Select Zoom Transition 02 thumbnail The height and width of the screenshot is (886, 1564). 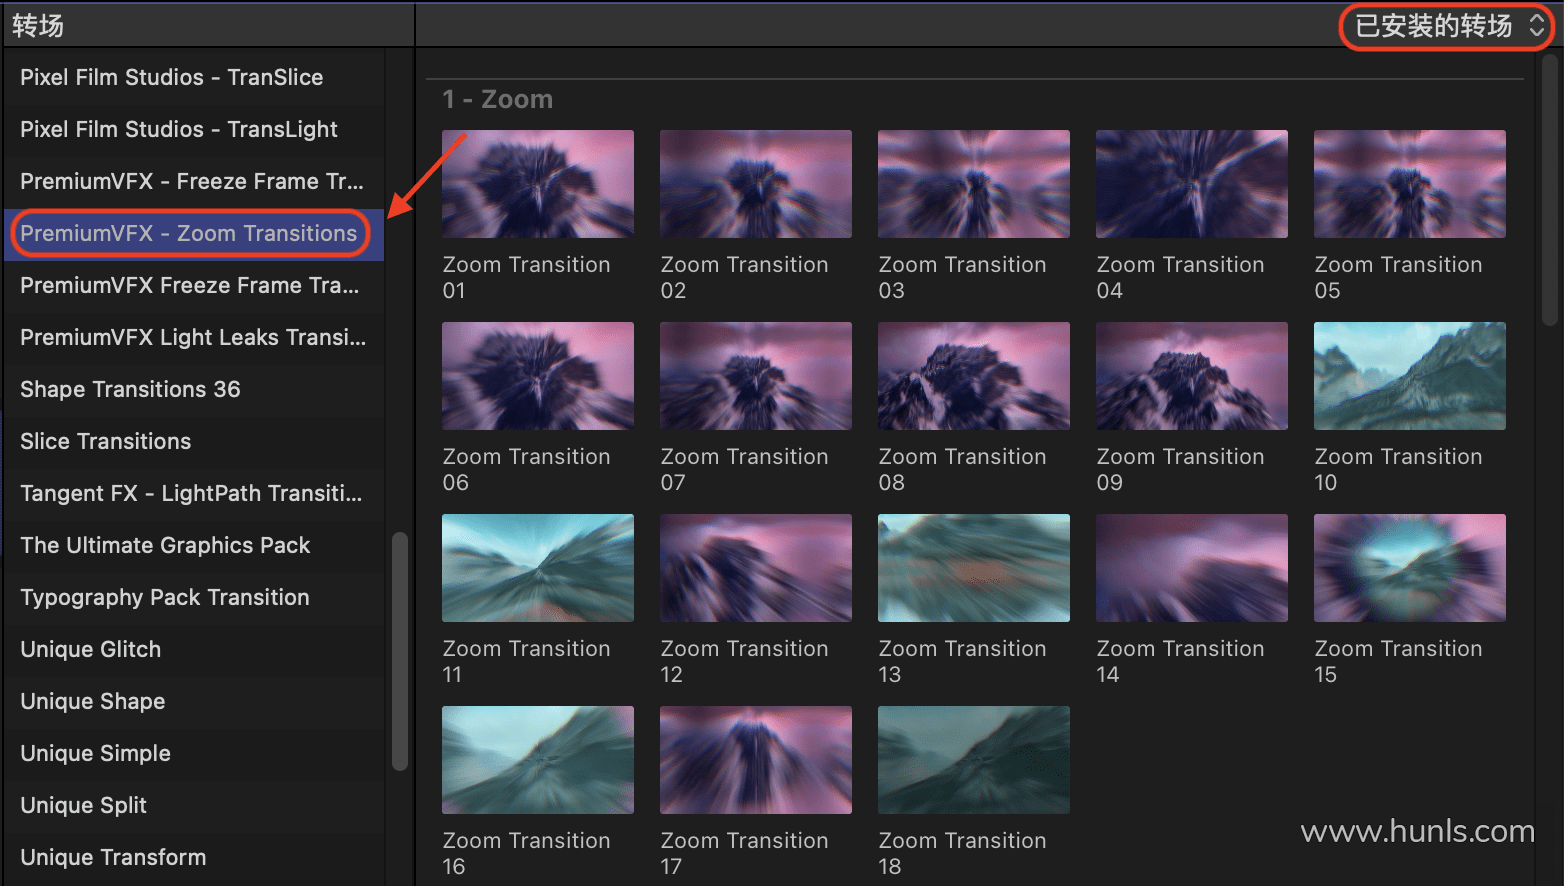point(756,184)
